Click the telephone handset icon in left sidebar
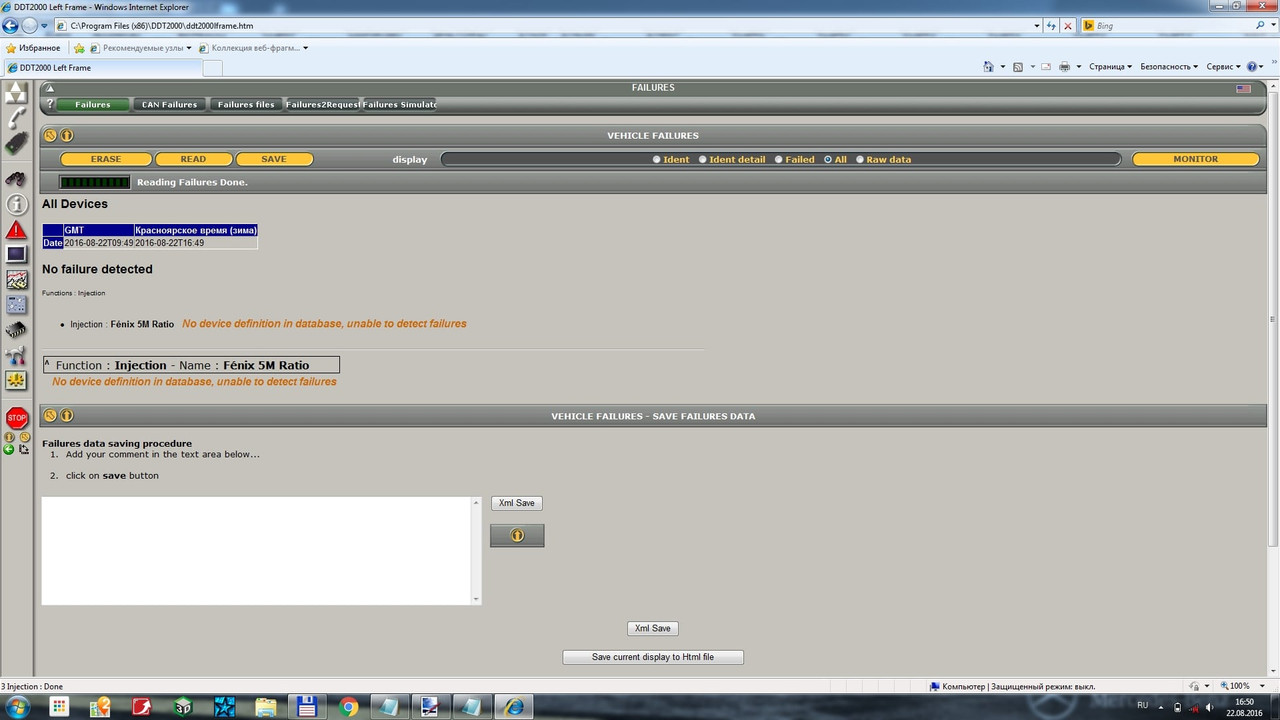Viewport: 1280px width, 720px height. (x=16, y=119)
